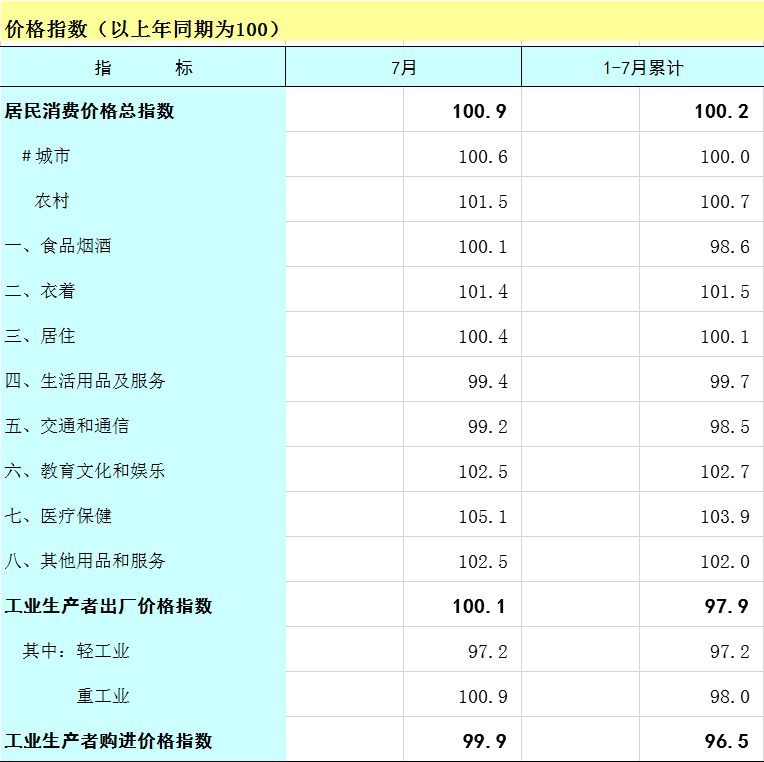Select 医疗保健 7月 value 105.1
Image resolution: width=764 pixels, height=762 pixels.
tap(483, 516)
